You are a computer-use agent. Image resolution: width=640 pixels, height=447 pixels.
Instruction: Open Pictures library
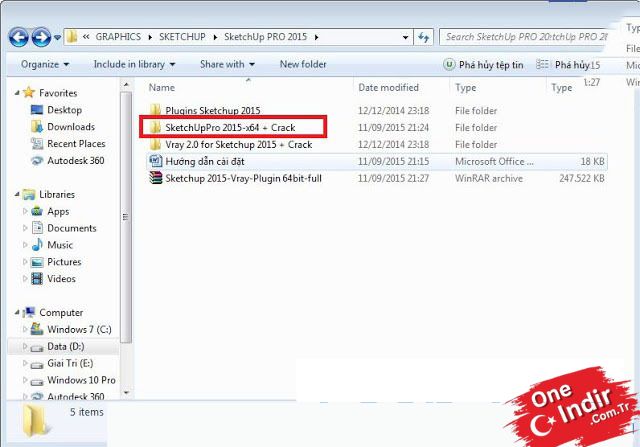coord(64,262)
